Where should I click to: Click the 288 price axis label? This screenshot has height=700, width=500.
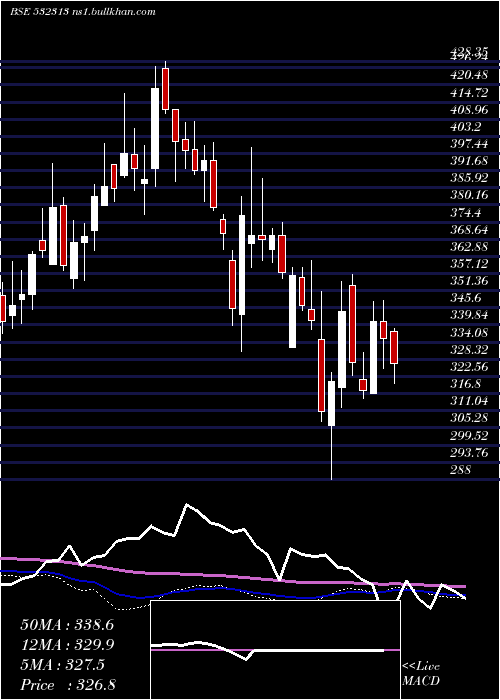[460, 470]
